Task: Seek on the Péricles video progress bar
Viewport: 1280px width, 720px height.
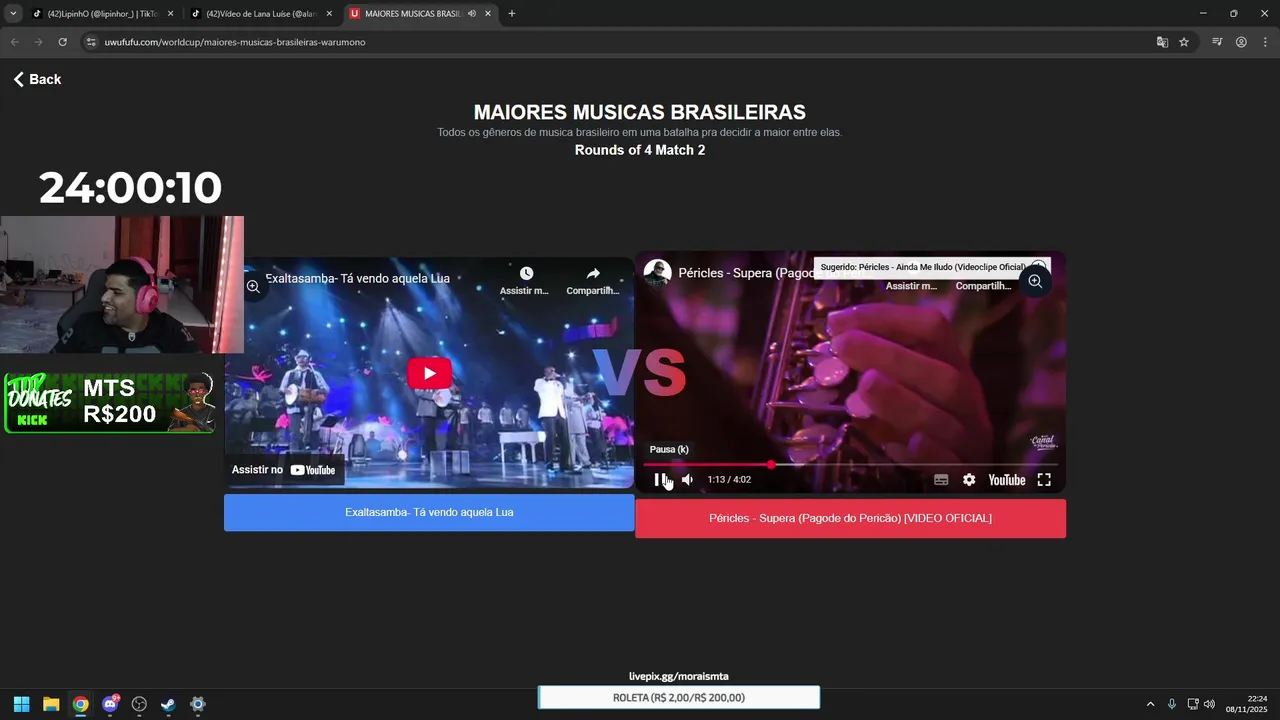Action: click(x=850, y=464)
